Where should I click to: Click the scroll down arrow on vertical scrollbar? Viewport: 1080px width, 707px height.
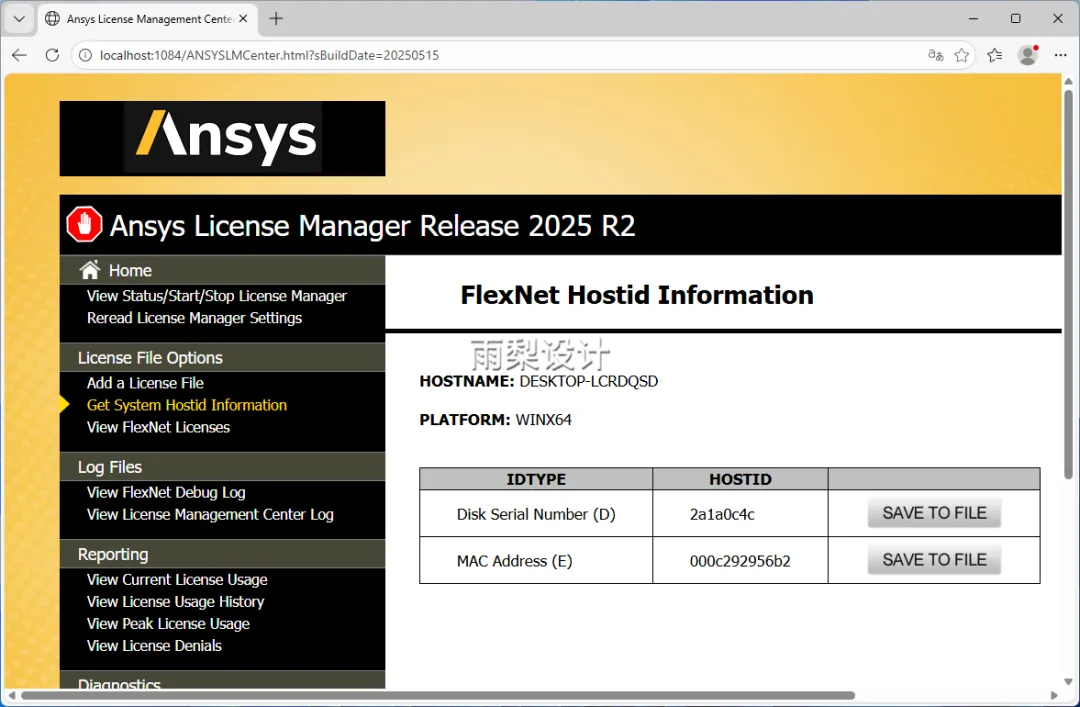(1068, 682)
